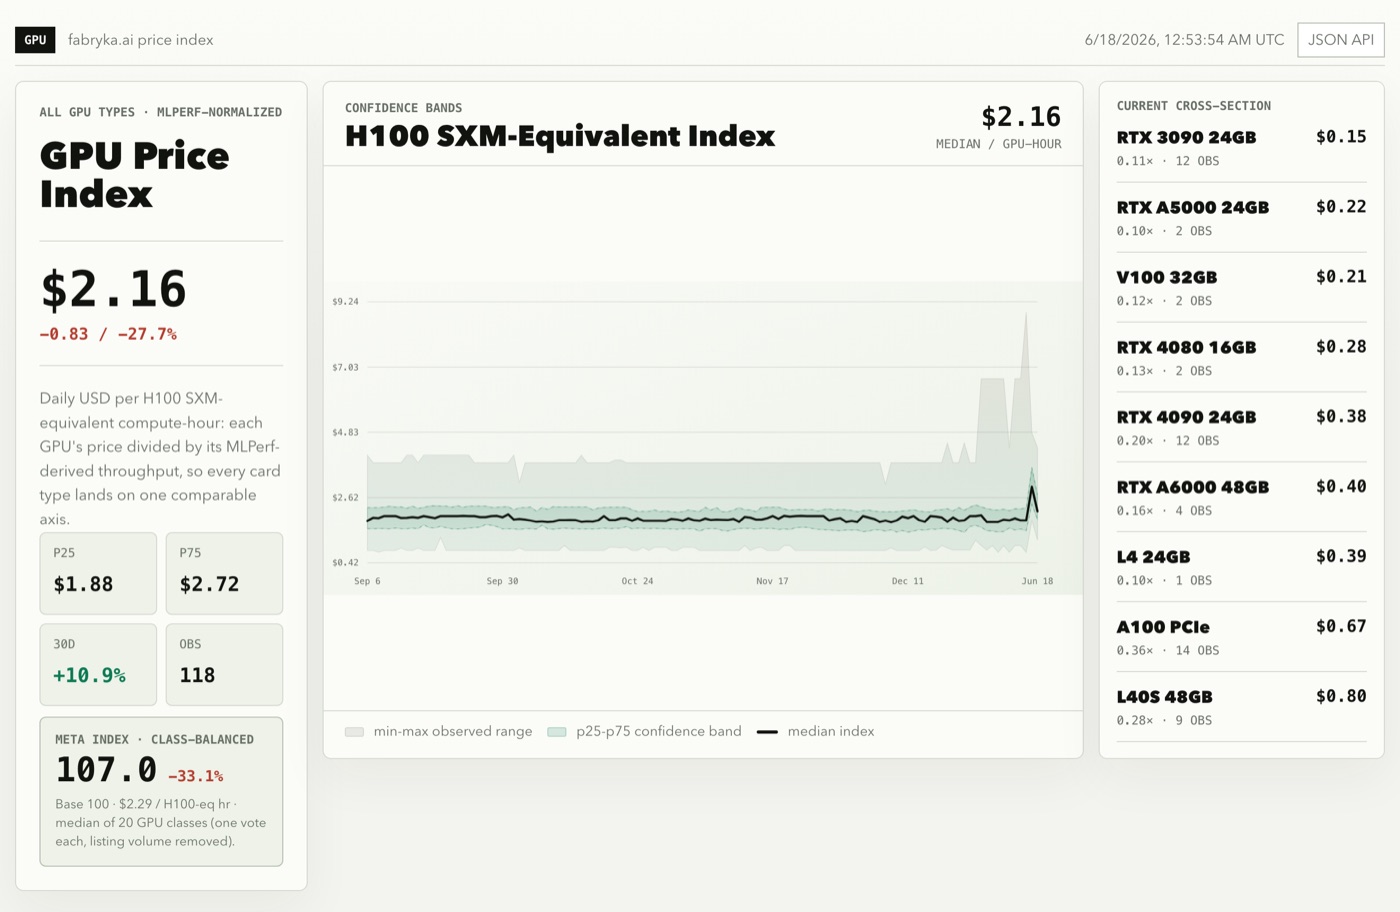Select the RTX 4090 24GB row
This screenshot has width=1400, height=912.
point(1241,428)
